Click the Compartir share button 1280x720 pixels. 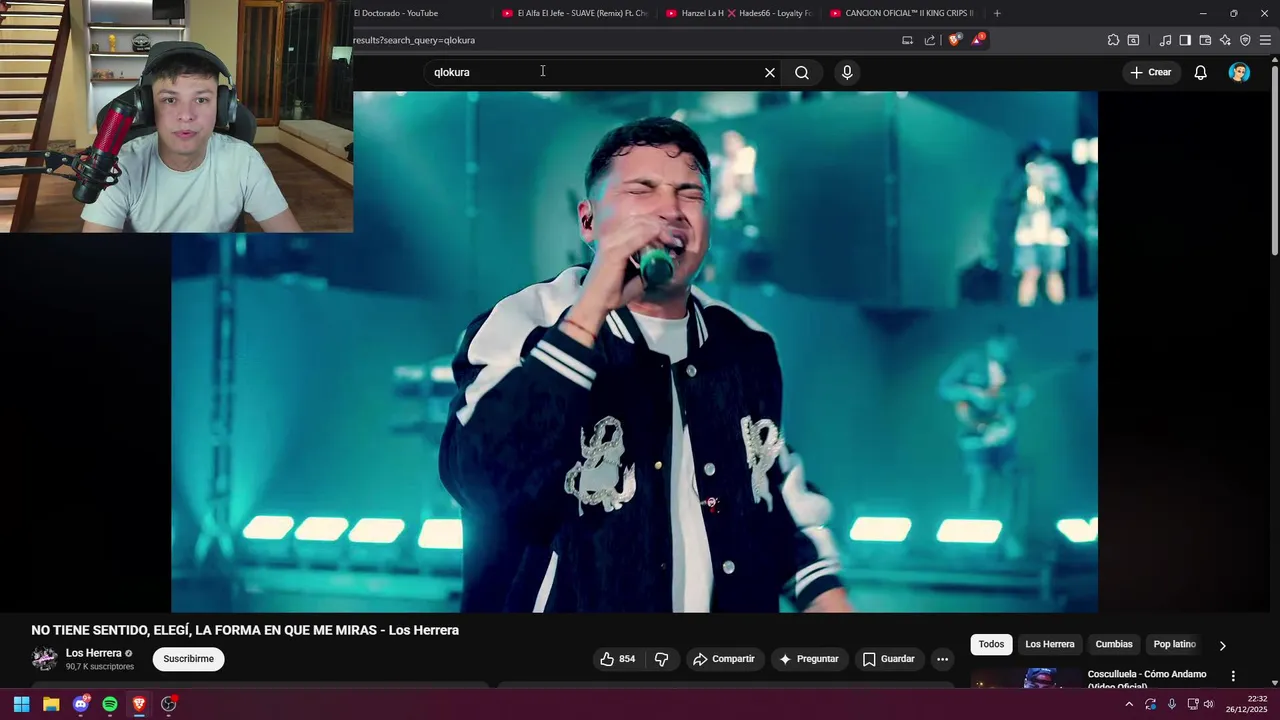(724, 659)
